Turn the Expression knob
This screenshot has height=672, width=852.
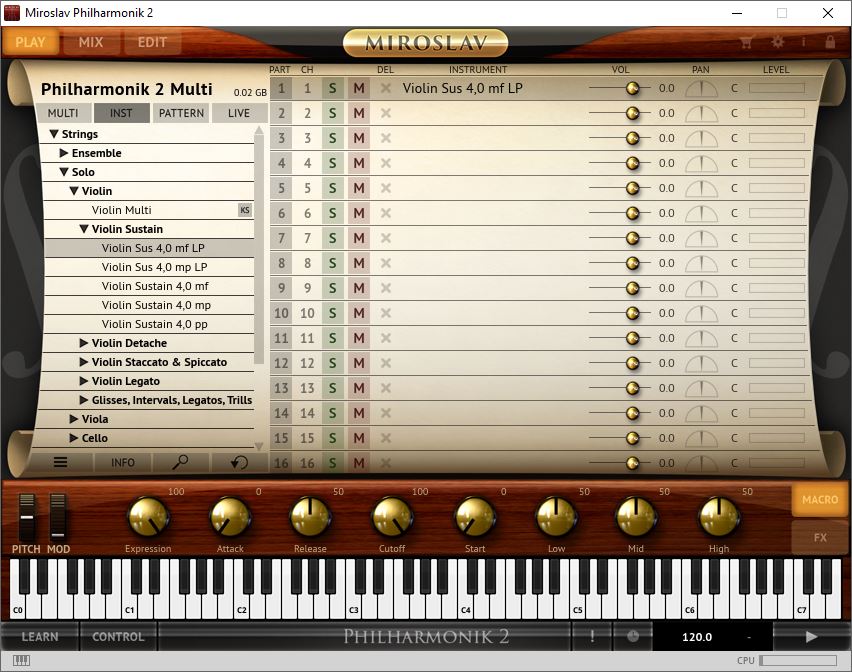[x=148, y=517]
